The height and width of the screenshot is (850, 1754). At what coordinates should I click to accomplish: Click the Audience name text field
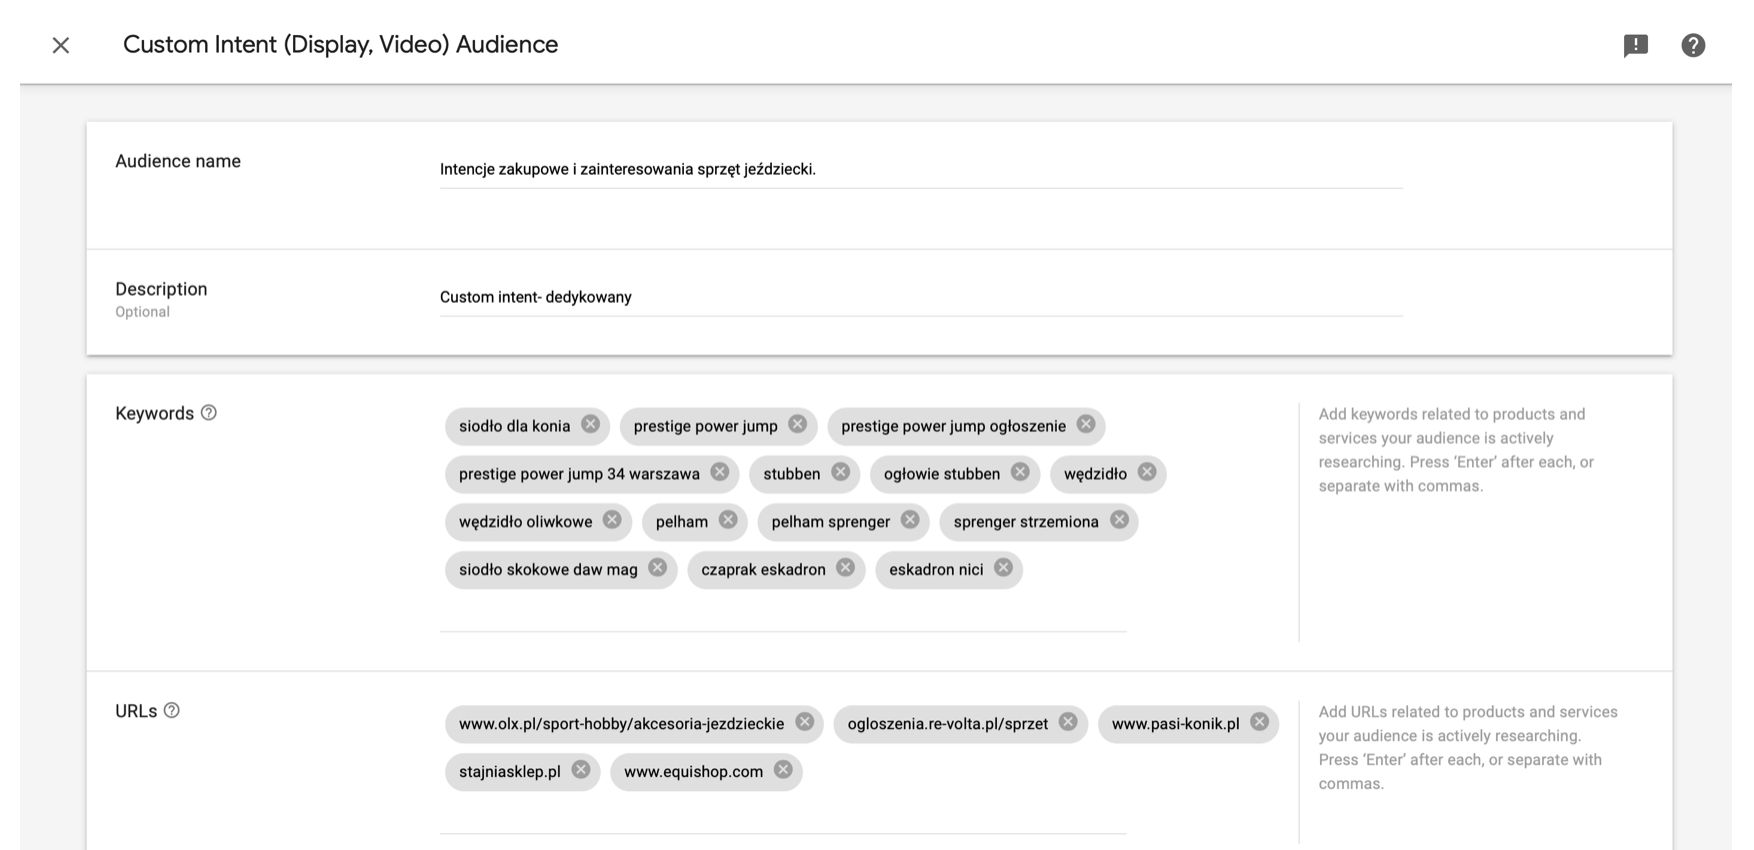tap(920, 170)
